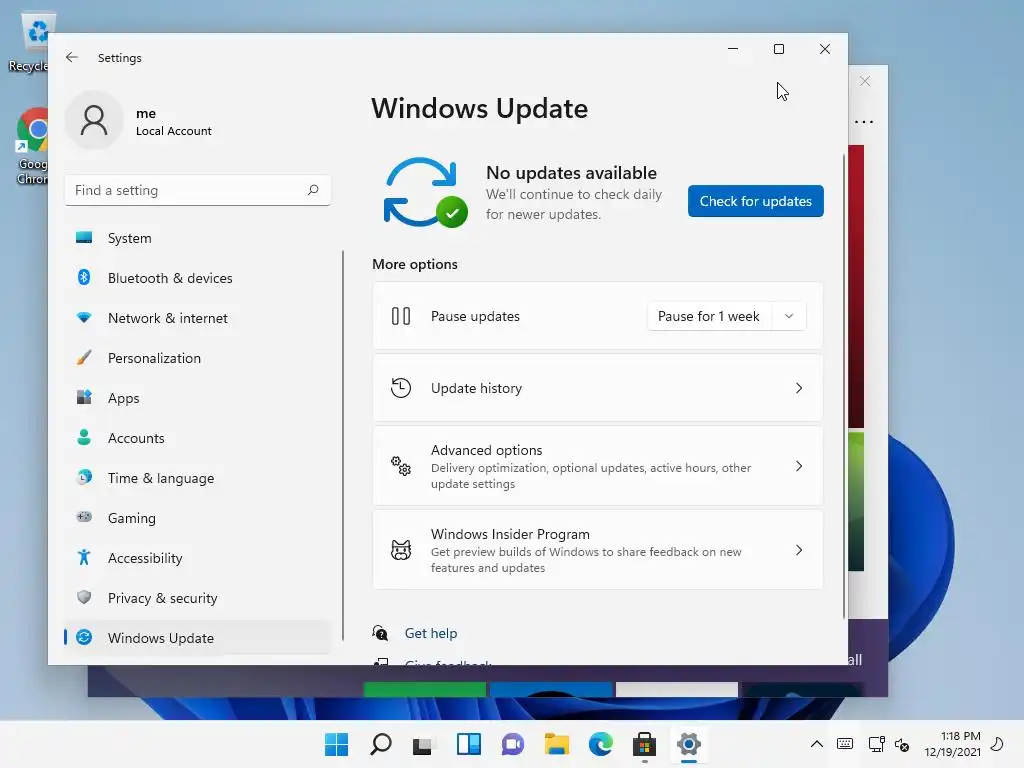Open Google Chrome desktop shortcut

coord(33,146)
